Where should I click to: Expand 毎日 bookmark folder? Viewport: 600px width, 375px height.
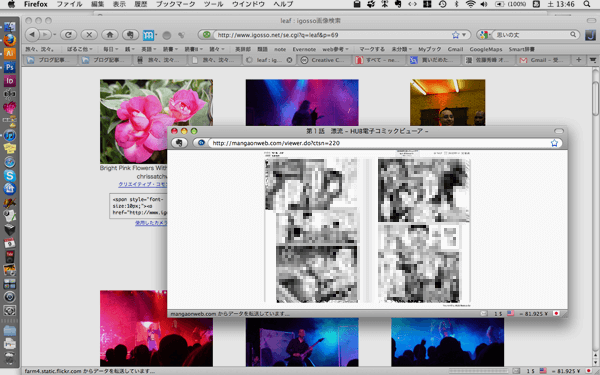[x=110, y=49]
